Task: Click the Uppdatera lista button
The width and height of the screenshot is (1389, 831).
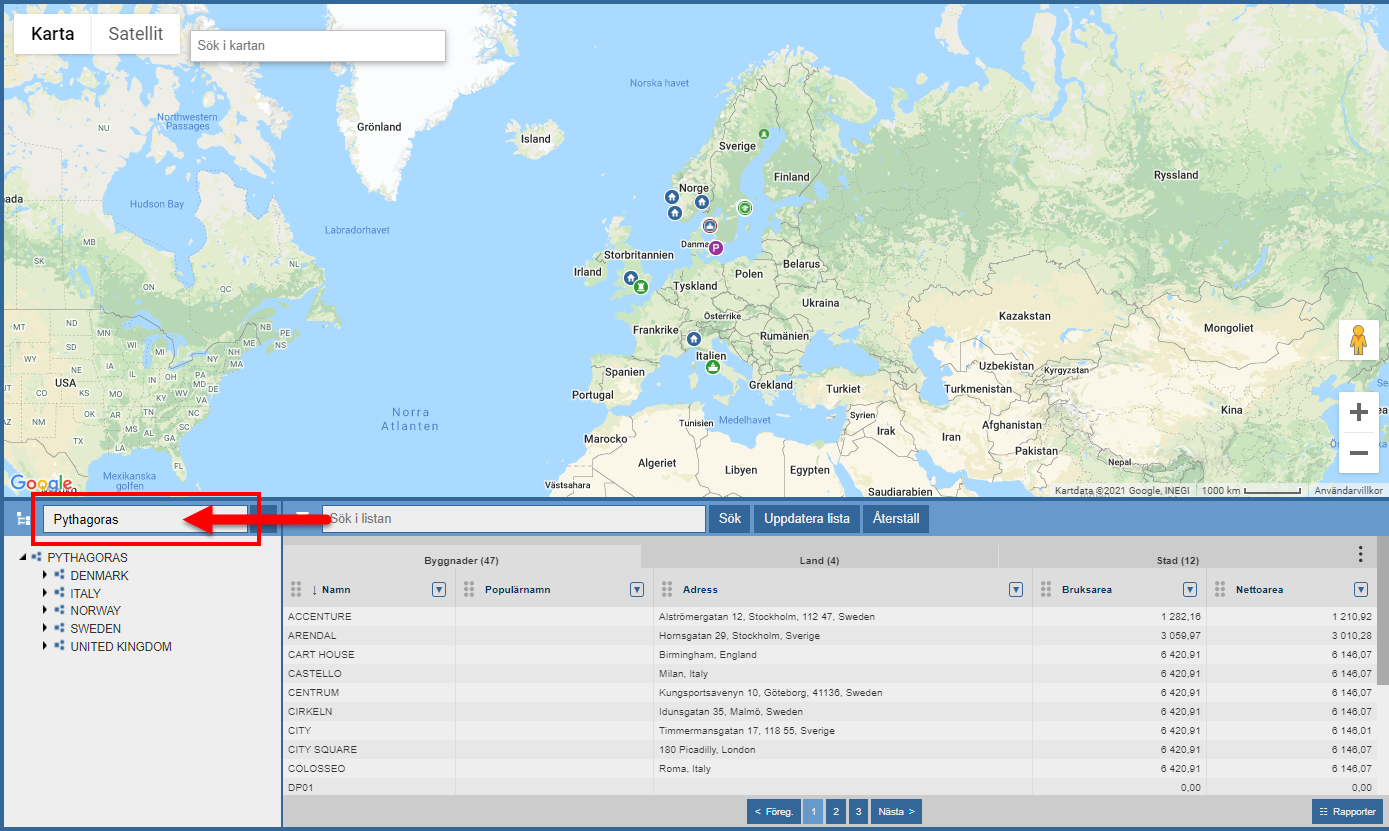Action: [x=806, y=519]
